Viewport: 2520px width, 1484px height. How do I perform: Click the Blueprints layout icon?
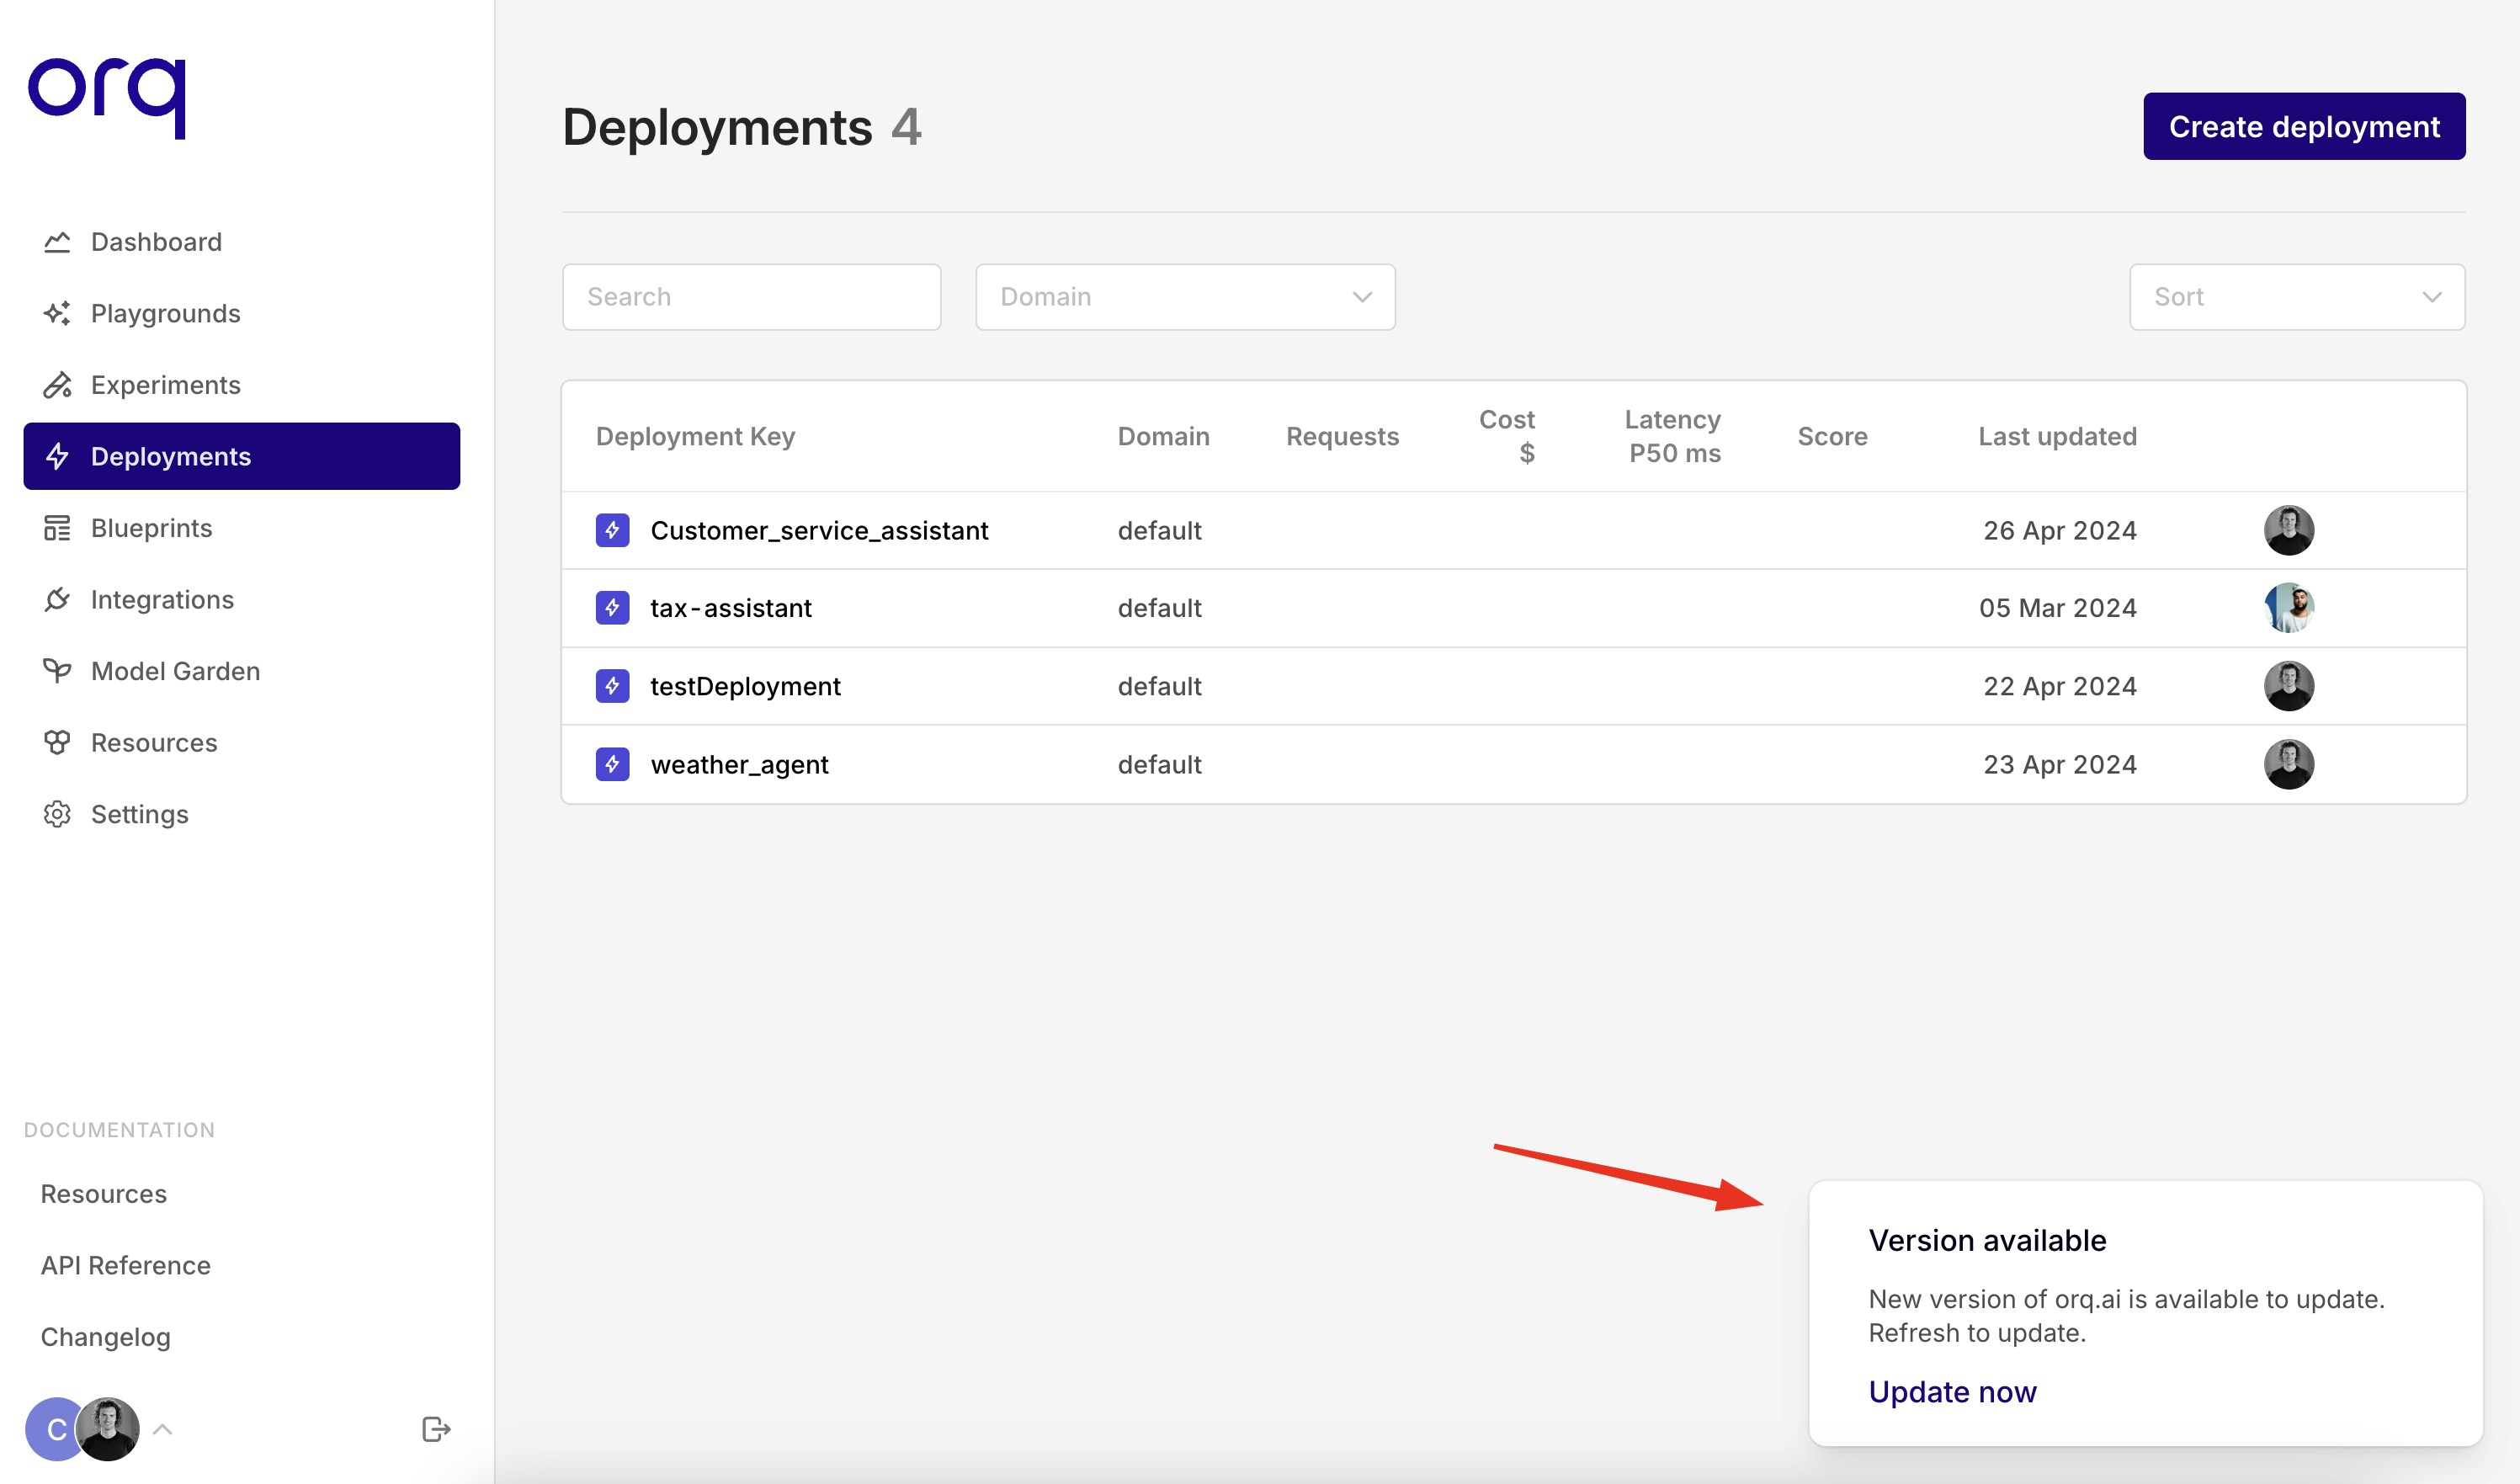[x=57, y=528]
